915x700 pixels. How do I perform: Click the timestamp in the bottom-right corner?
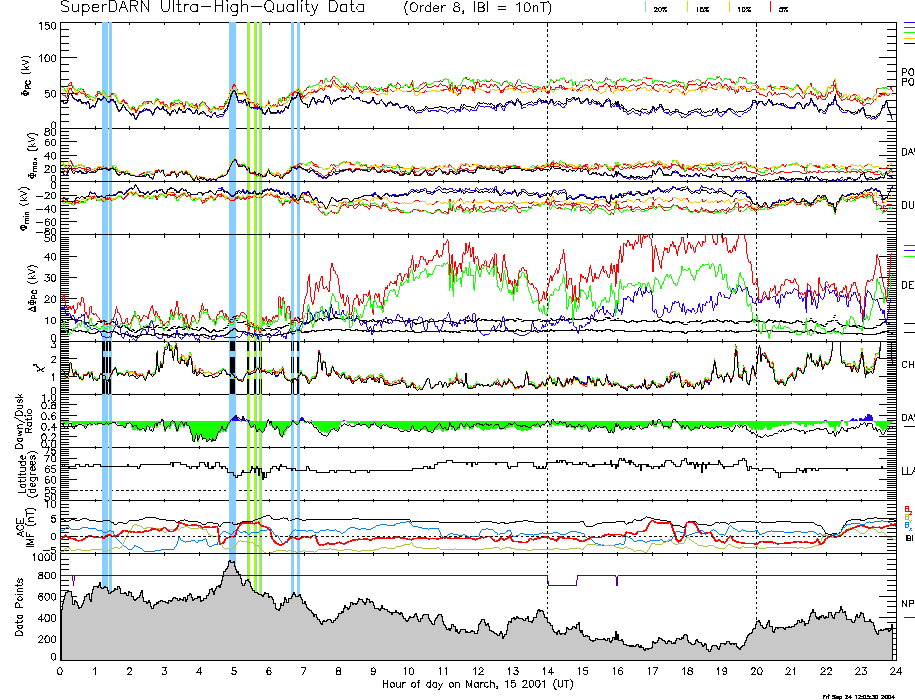point(866,695)
